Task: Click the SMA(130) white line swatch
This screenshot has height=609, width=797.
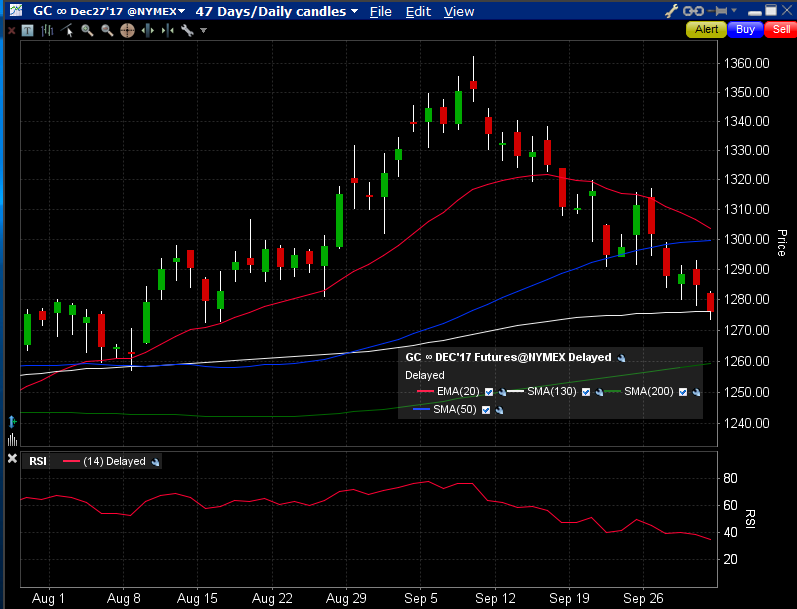Action: pyautogui.click(x=515, y=391)
